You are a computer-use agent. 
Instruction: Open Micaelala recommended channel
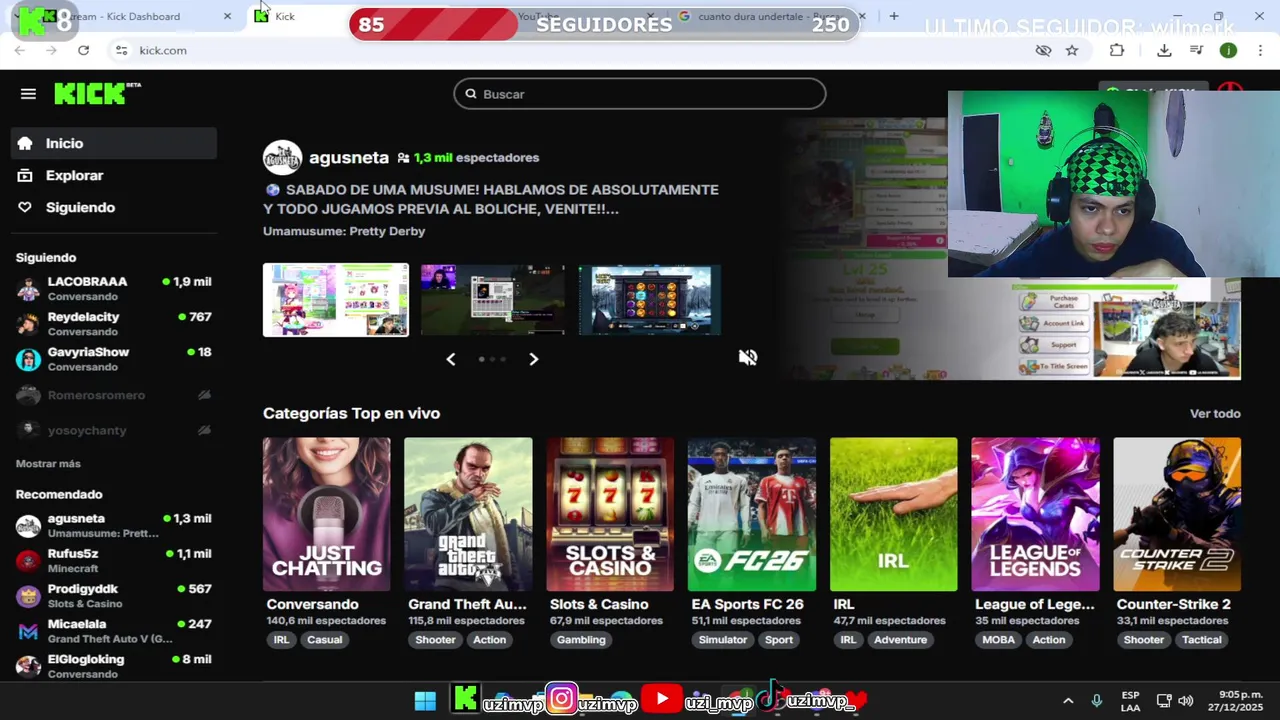pyautogui.click(x=114, y=630)
